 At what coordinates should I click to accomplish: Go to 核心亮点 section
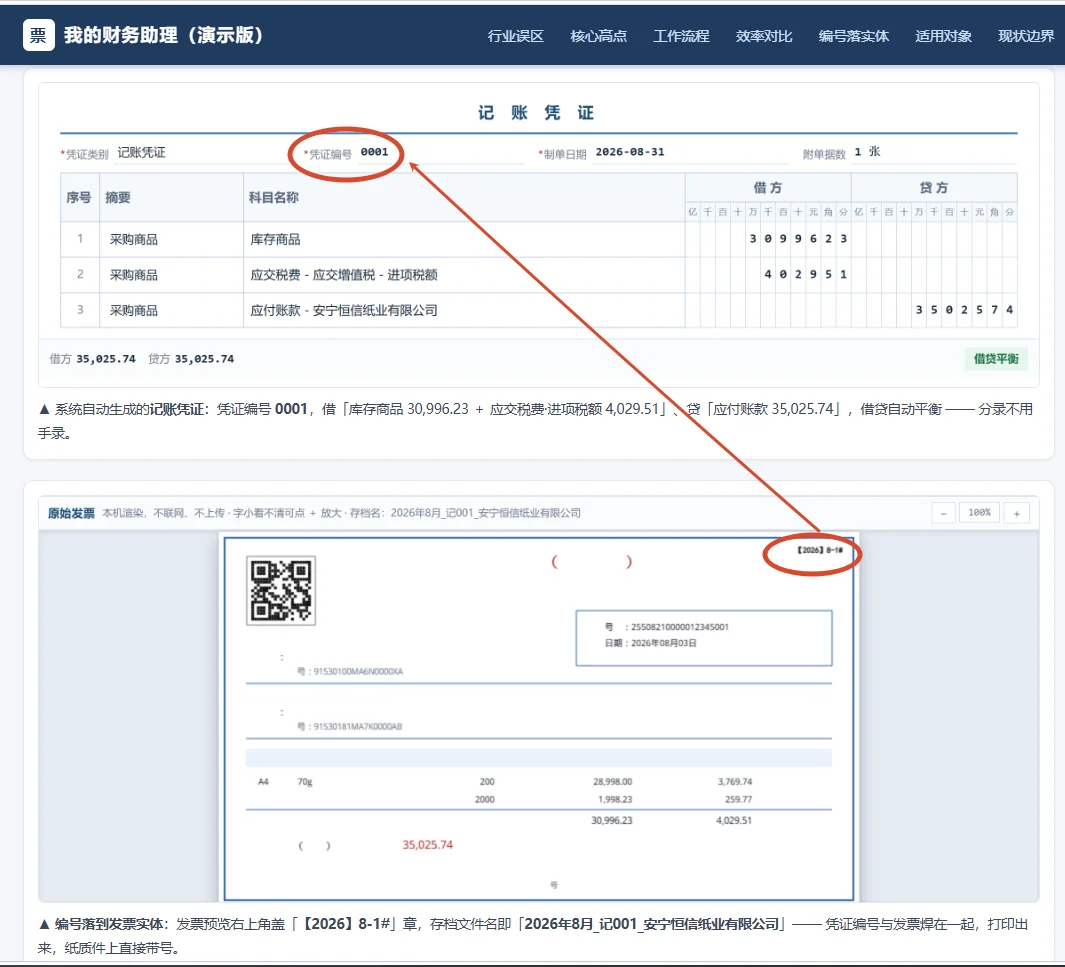point(598,36)
